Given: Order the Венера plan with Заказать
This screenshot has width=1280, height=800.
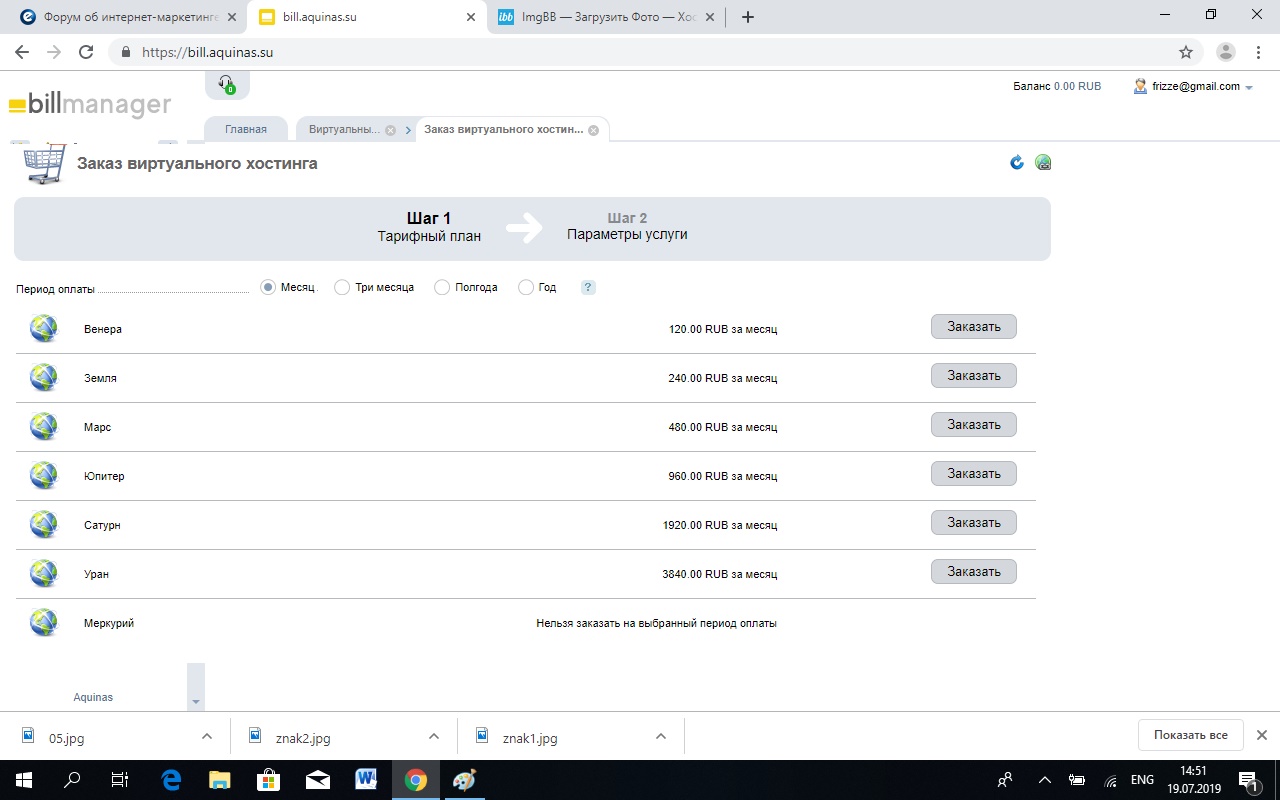Looking at the screenshot, I should [x=974, y=327].
